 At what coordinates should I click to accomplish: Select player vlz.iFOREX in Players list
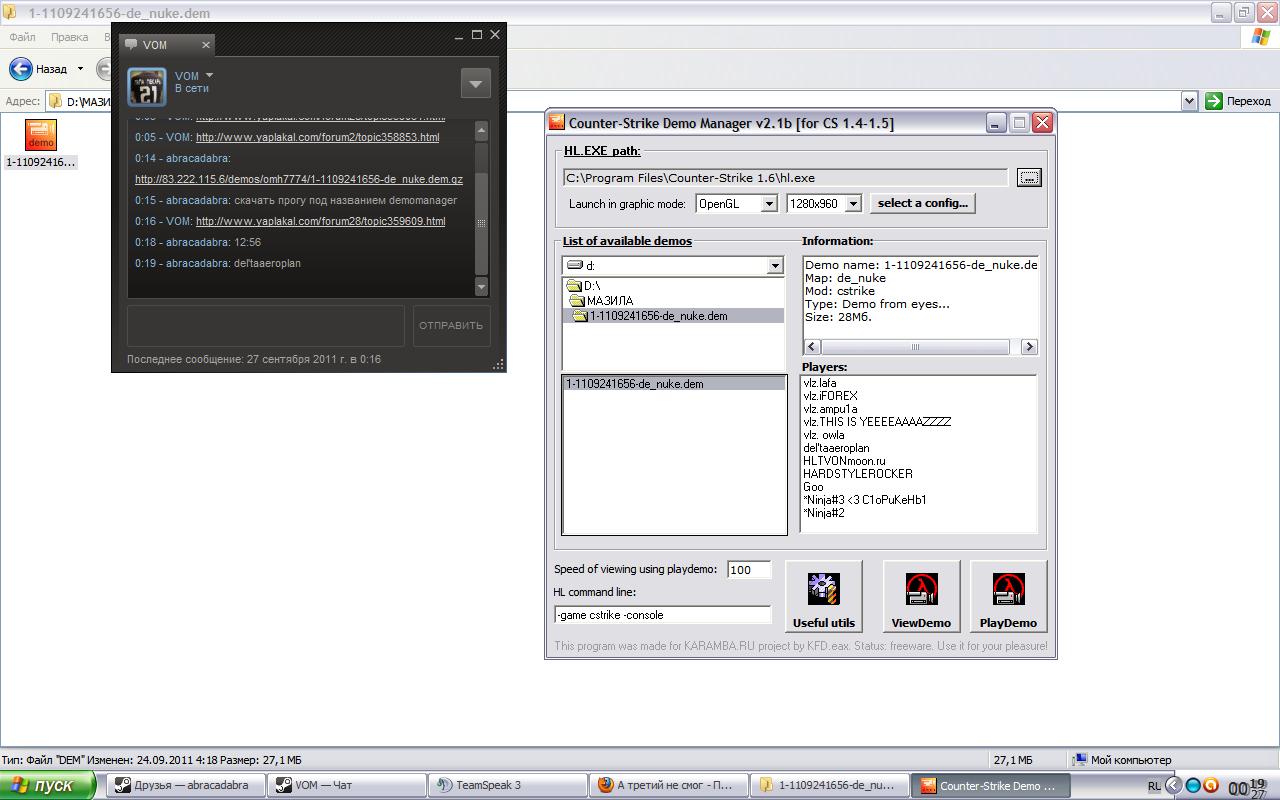830,396
